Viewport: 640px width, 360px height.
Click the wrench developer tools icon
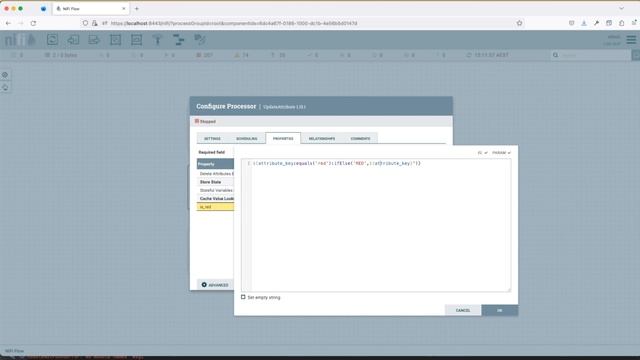pyautogui.click(x=596, y=23)
